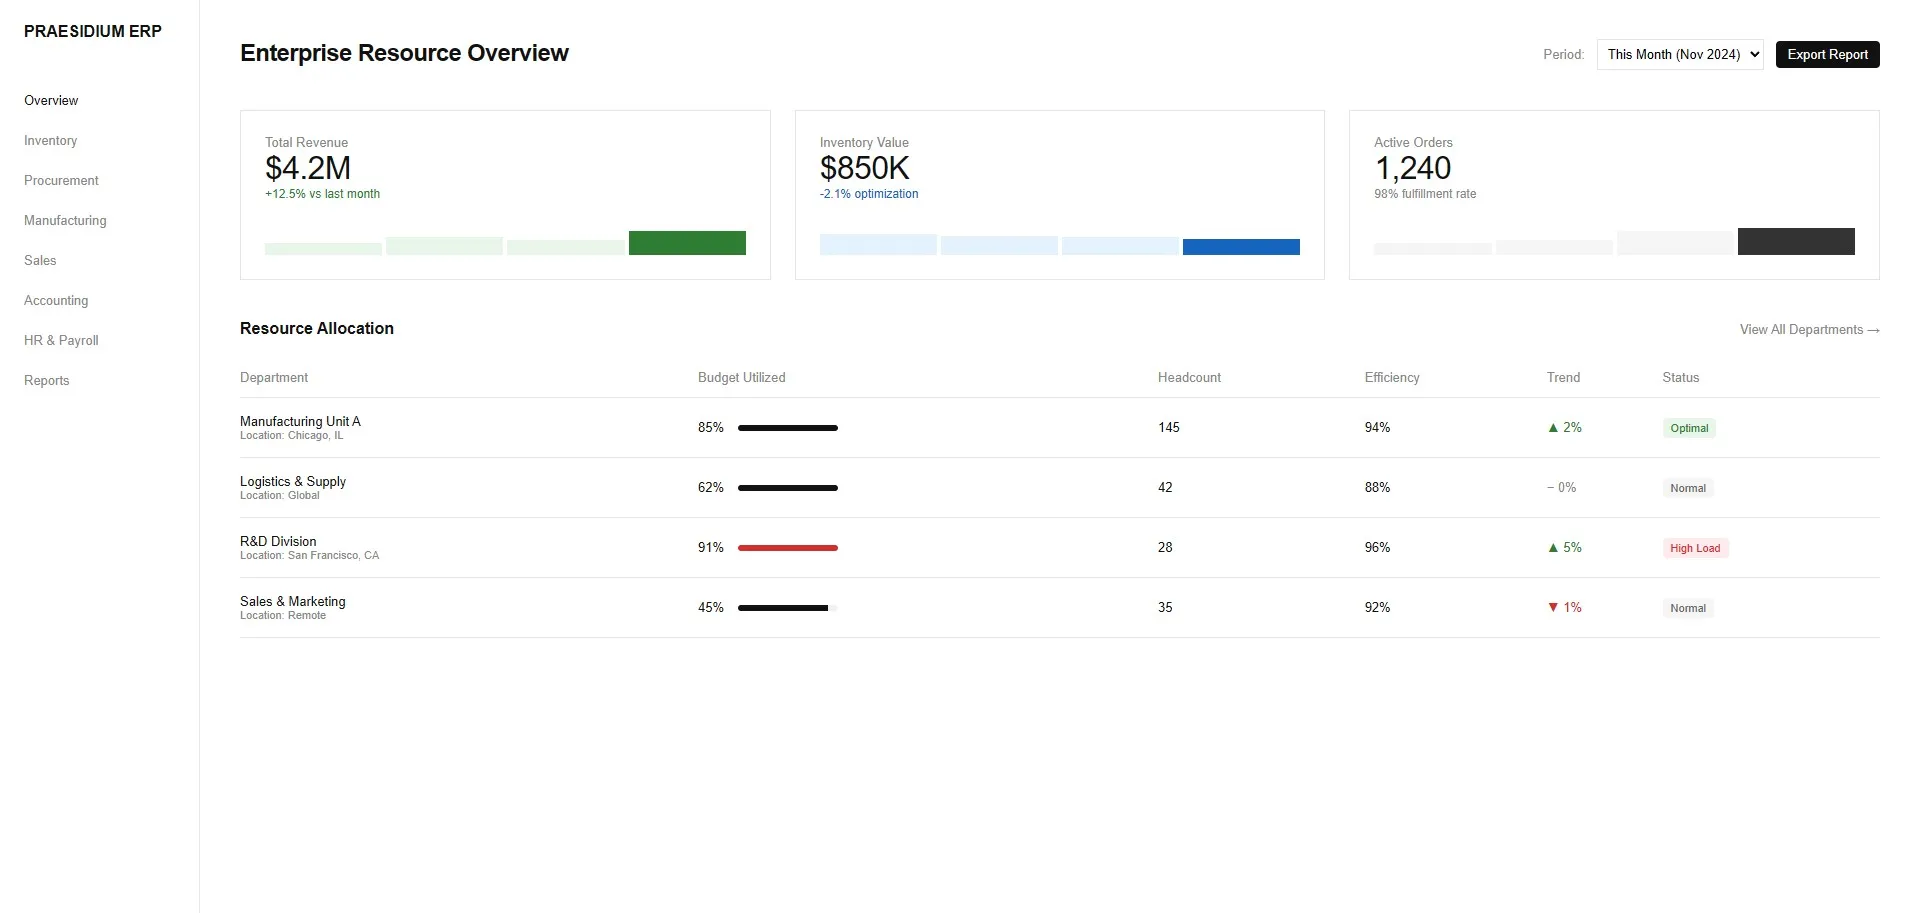1918x913 pixels.
Task: Click the Total Revenue KPI card
Action: coord(505,194)
